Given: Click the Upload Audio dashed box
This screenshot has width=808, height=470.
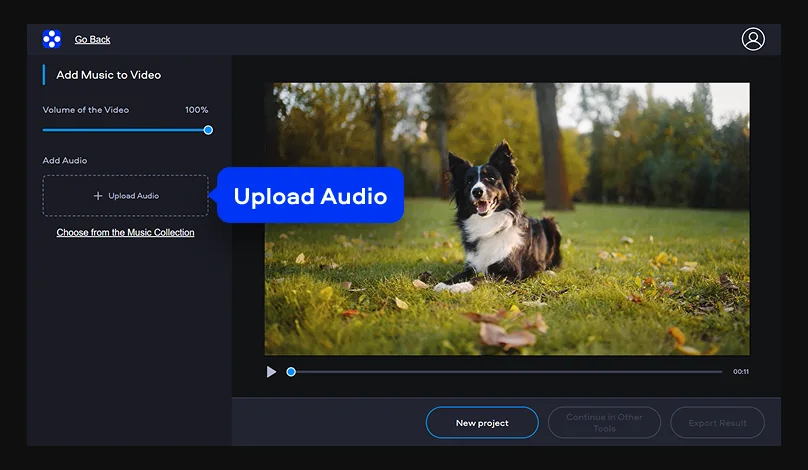Looking at the screenshot, I should 125,195.
